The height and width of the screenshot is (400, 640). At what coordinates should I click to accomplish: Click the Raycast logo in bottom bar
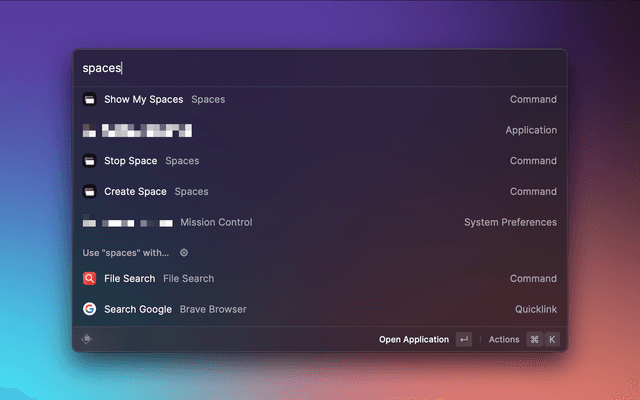point(88,339)
